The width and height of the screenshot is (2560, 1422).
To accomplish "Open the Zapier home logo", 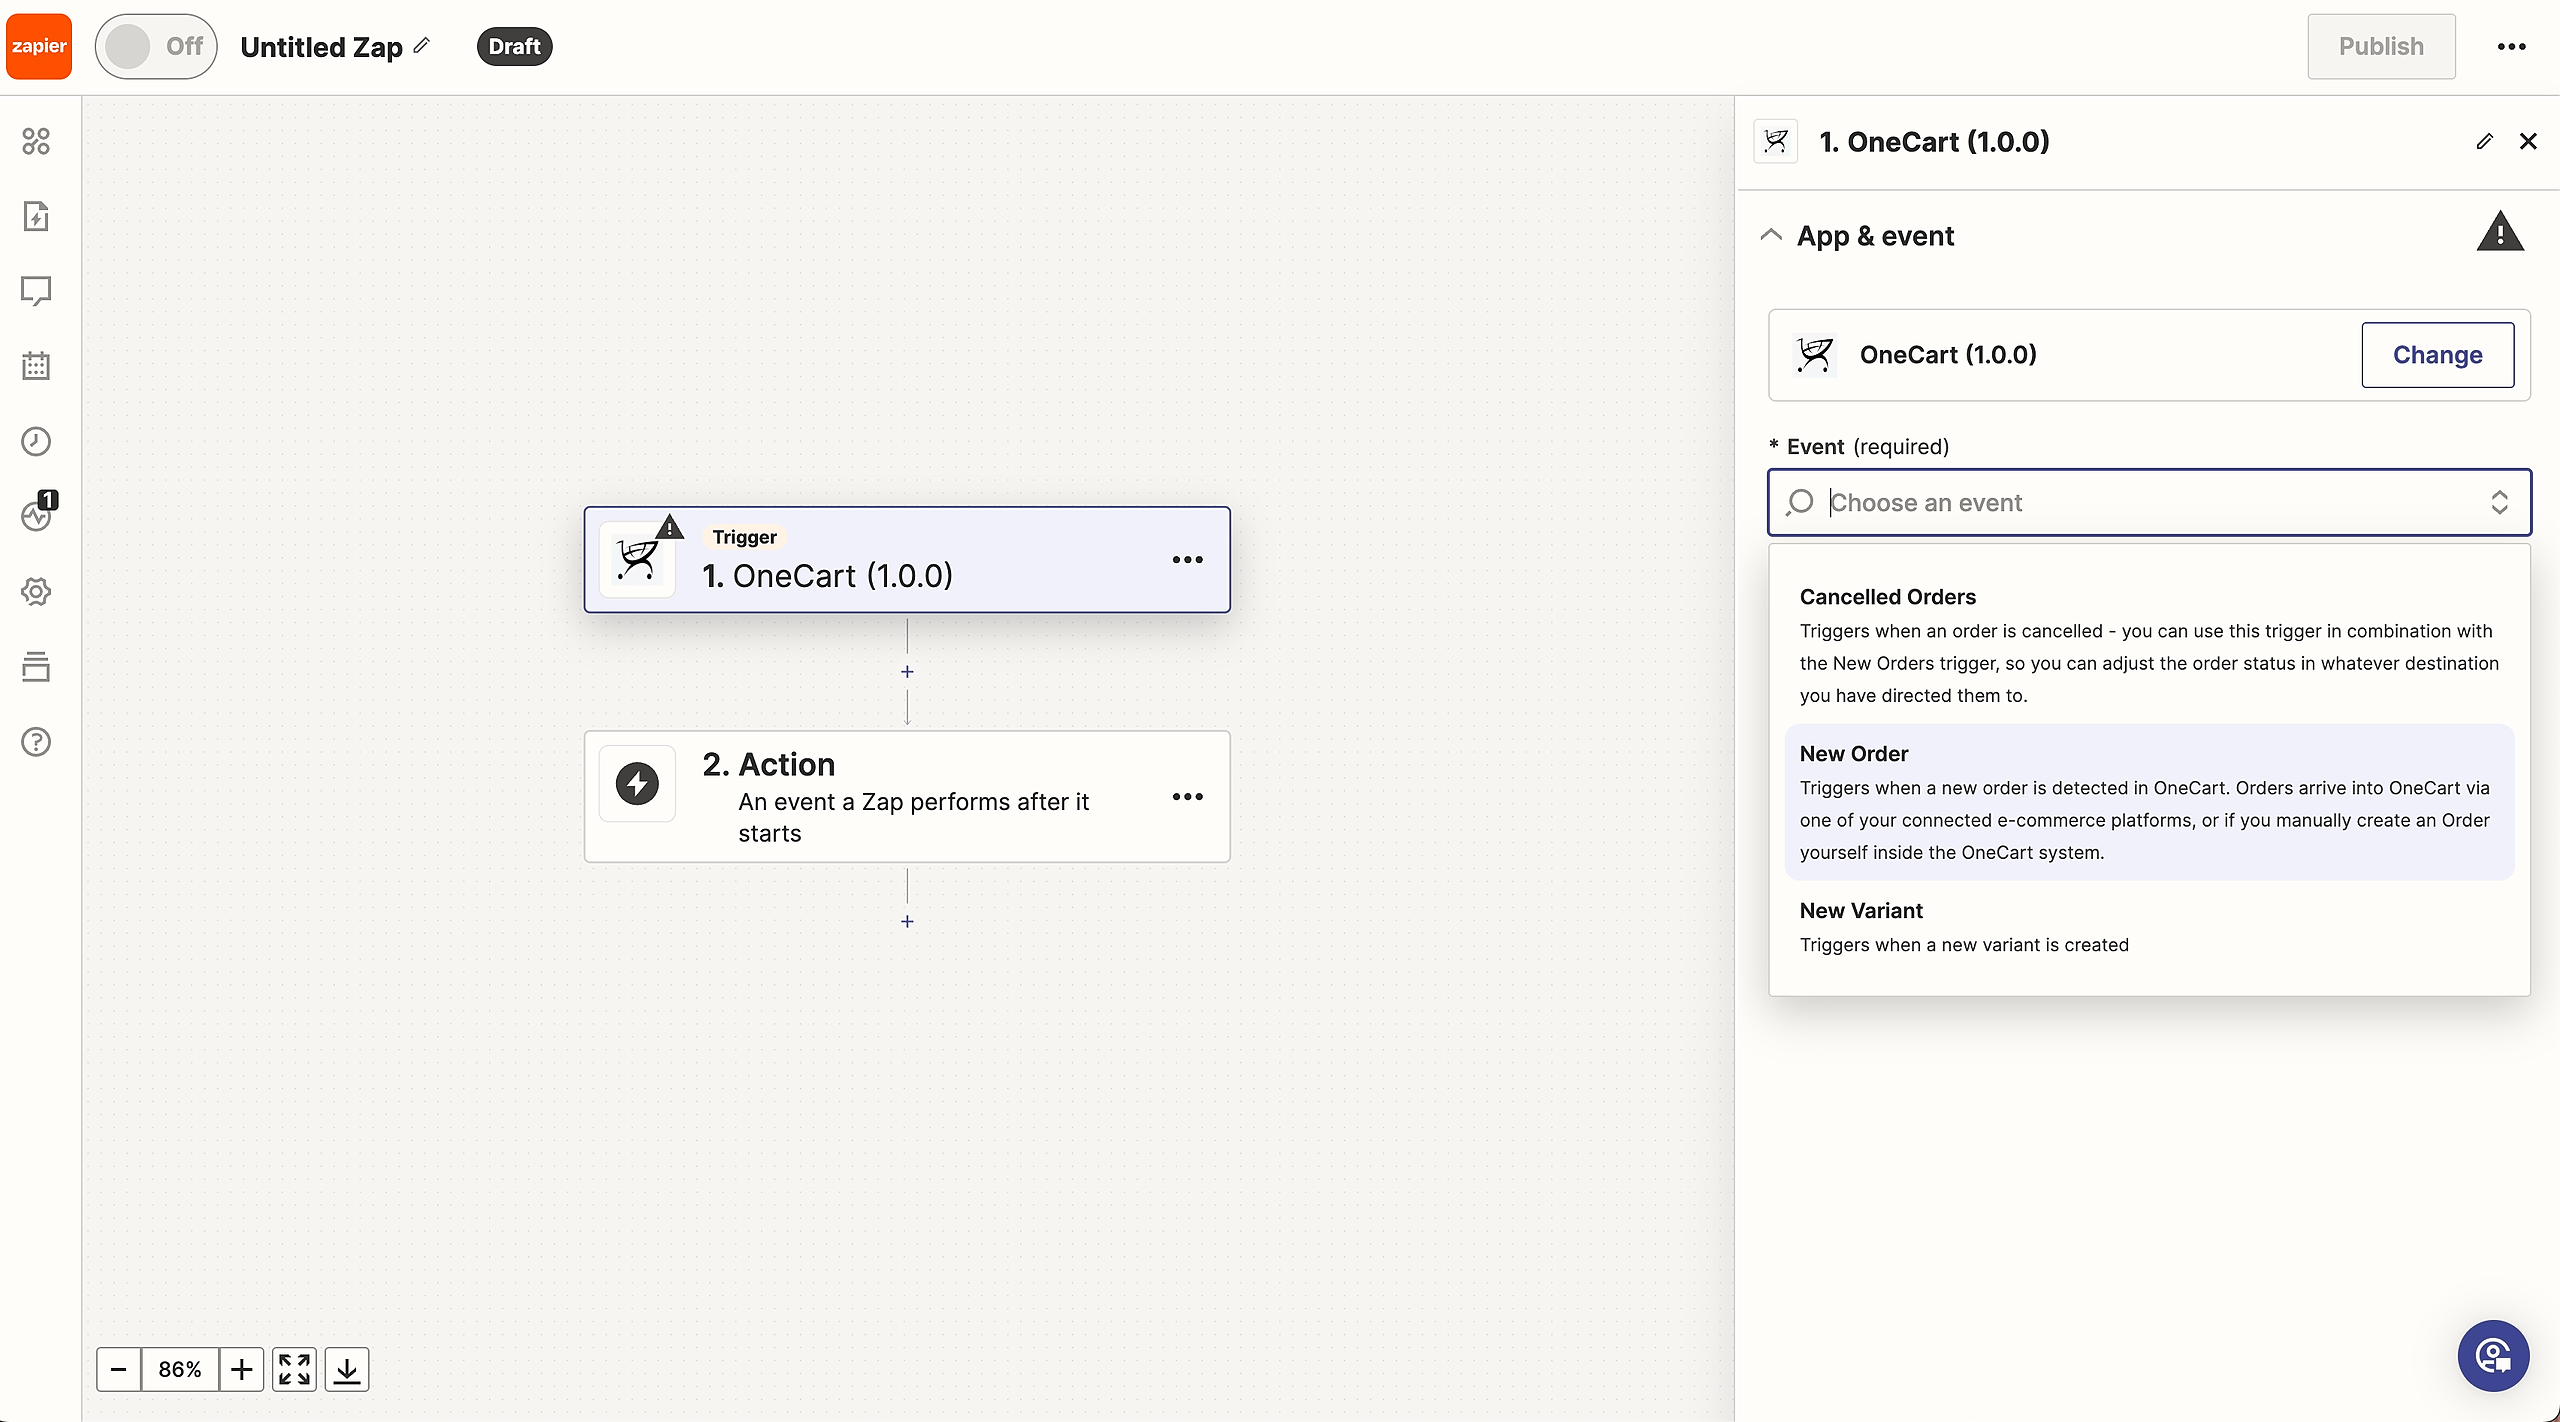I will point(39,46).
